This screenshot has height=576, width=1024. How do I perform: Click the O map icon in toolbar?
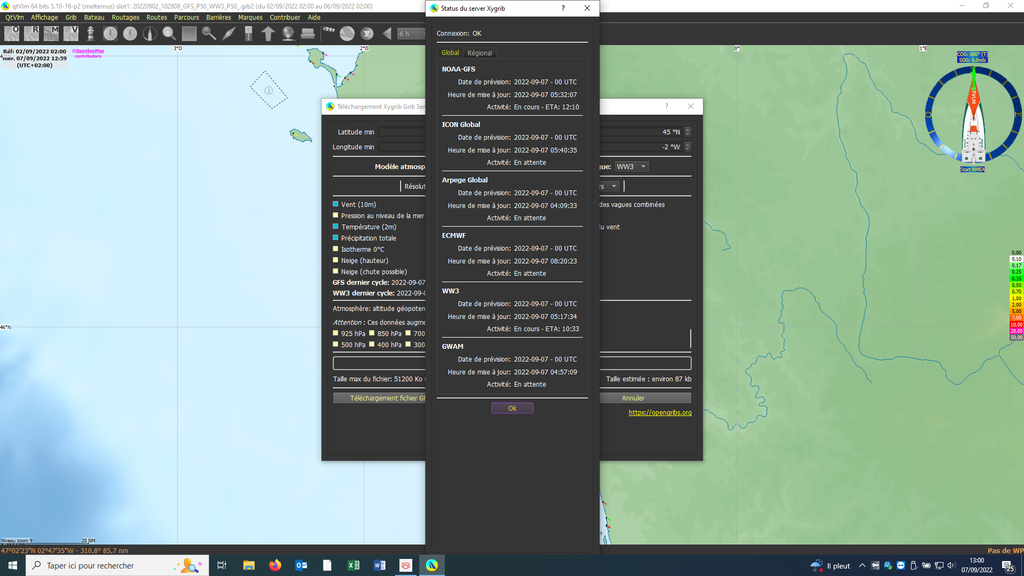pos(12,33)
